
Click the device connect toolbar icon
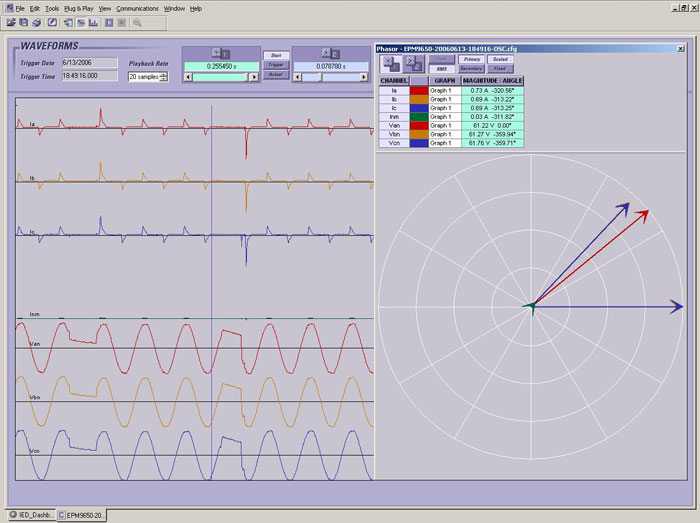(68, 22)
